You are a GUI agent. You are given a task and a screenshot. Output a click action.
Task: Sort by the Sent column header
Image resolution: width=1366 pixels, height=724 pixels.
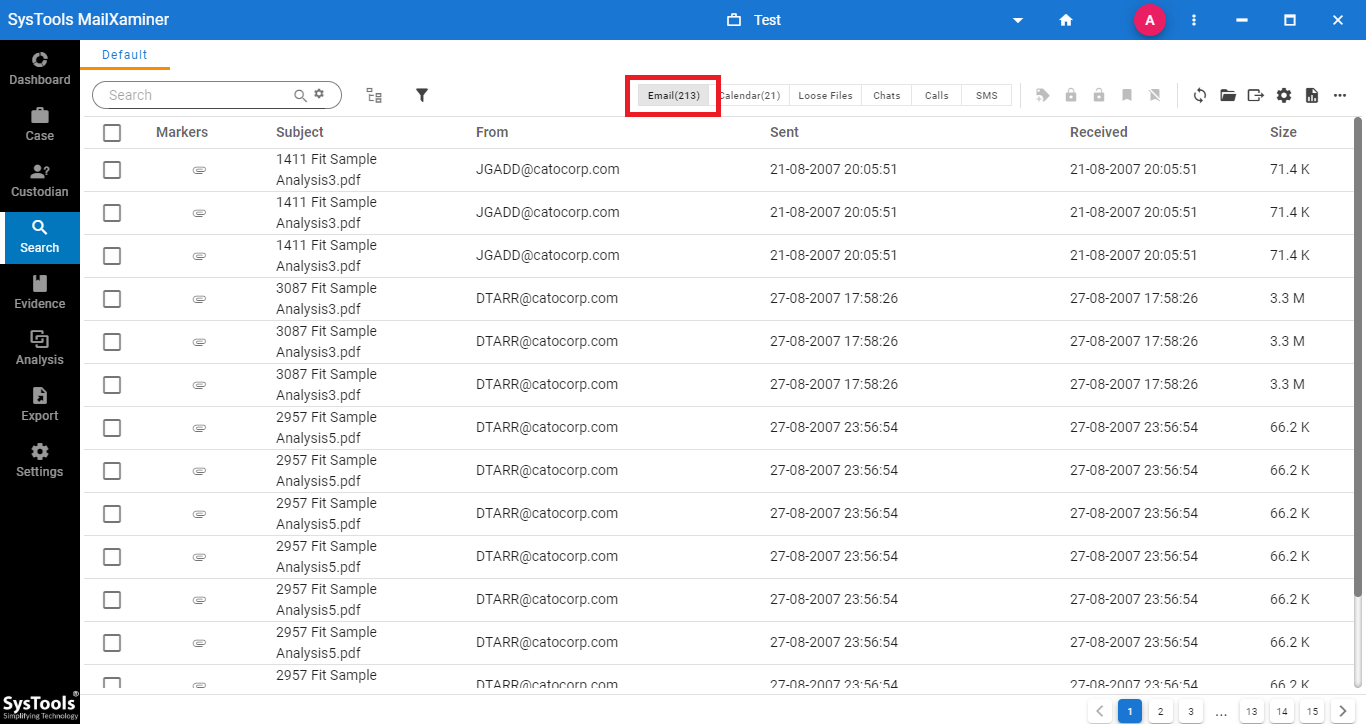tap(784, 132)
